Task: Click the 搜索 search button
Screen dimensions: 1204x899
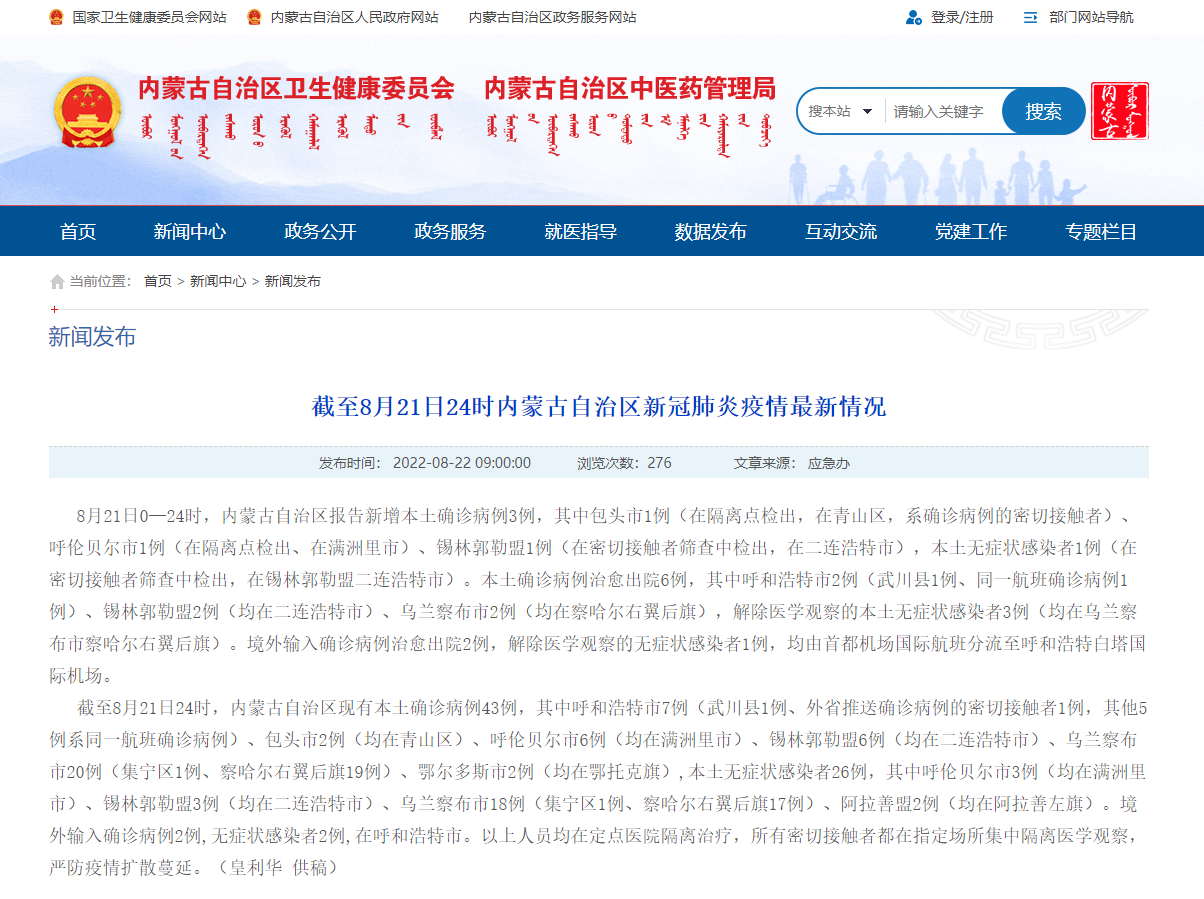Action: tap(1043, 111)
